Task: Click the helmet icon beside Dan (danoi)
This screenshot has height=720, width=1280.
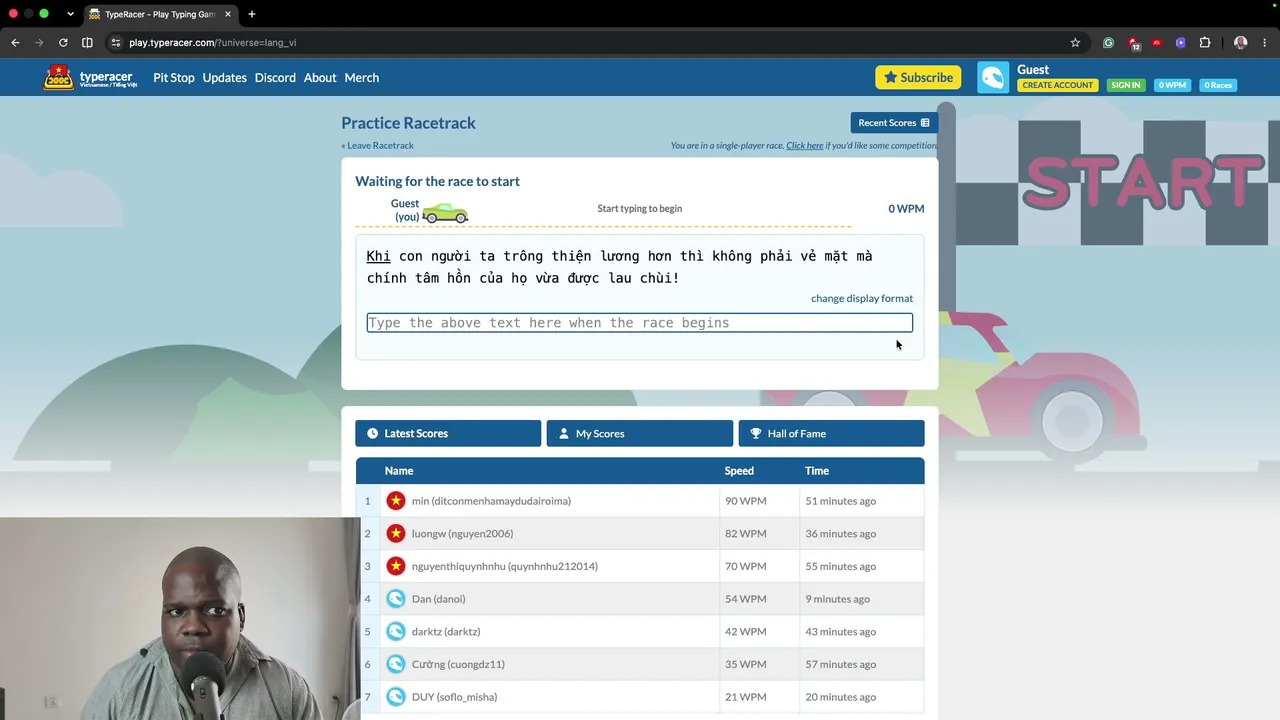Action: coord(396,599)
